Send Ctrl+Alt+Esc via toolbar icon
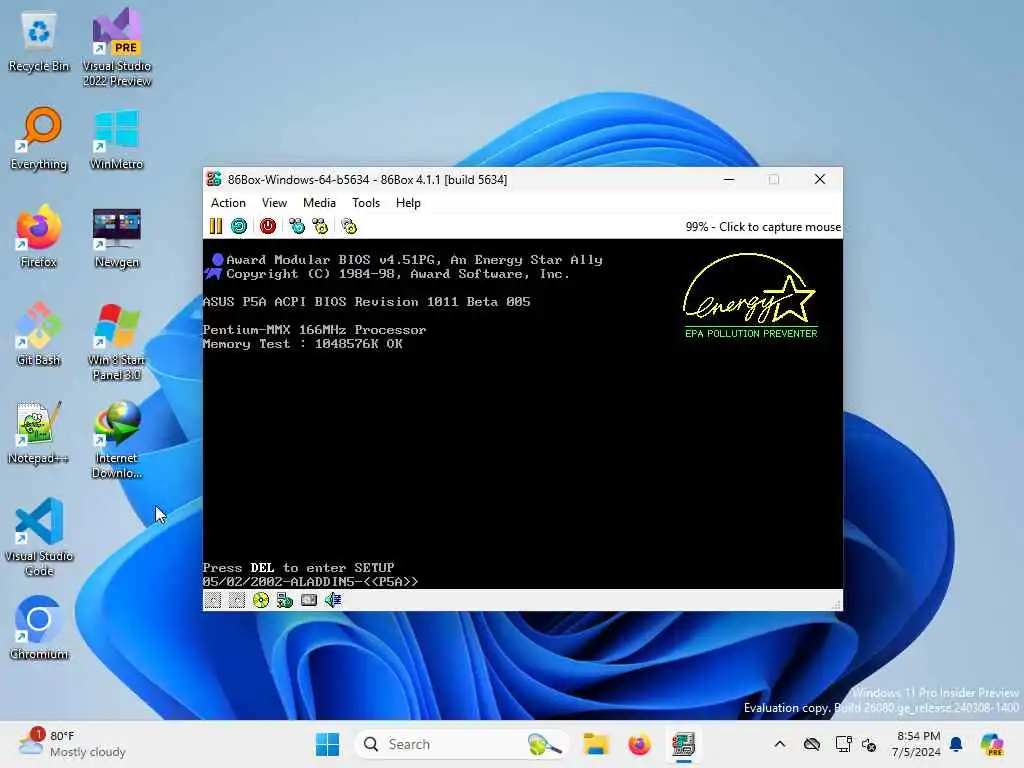The height and width of the screenshot is (768, 1024). point(320,227)
